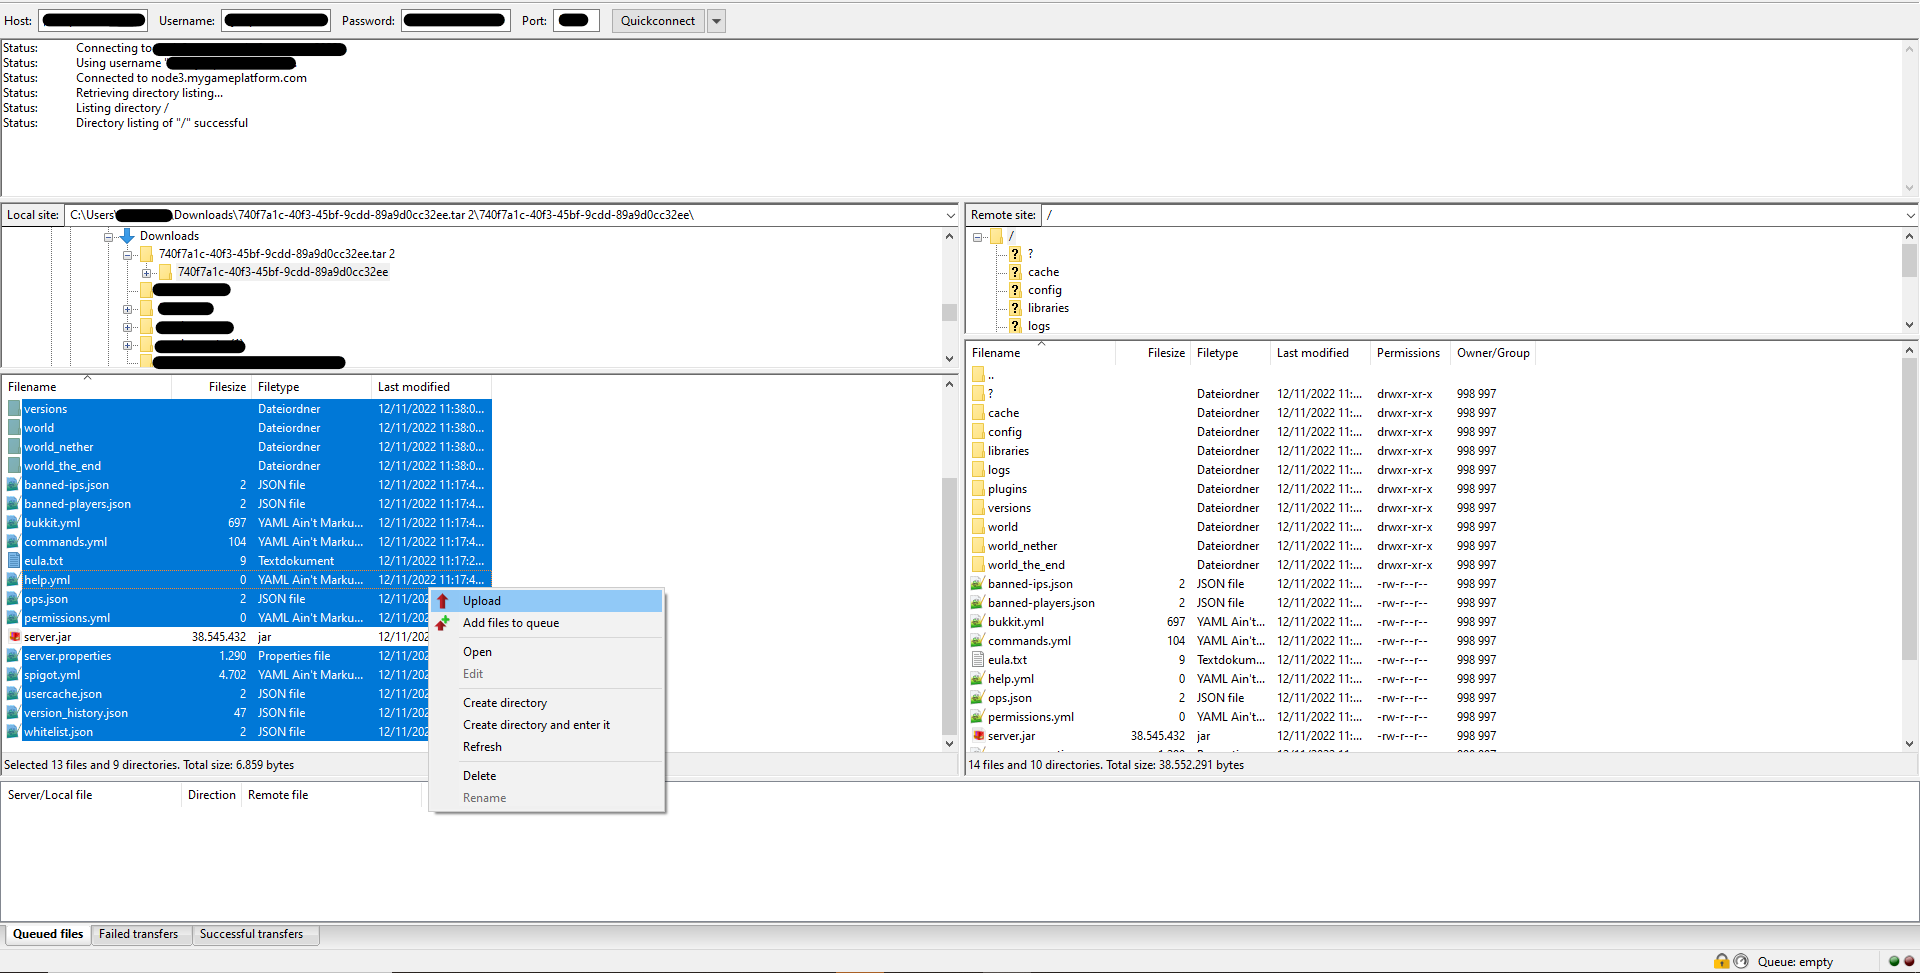The height and width of the screenshot is (973, 1920).
Task: Expand the 740f7a1c-40f3-45bf-9cdd-89a9d0cc32ee subfolder node
Action: tap(146, 273)
